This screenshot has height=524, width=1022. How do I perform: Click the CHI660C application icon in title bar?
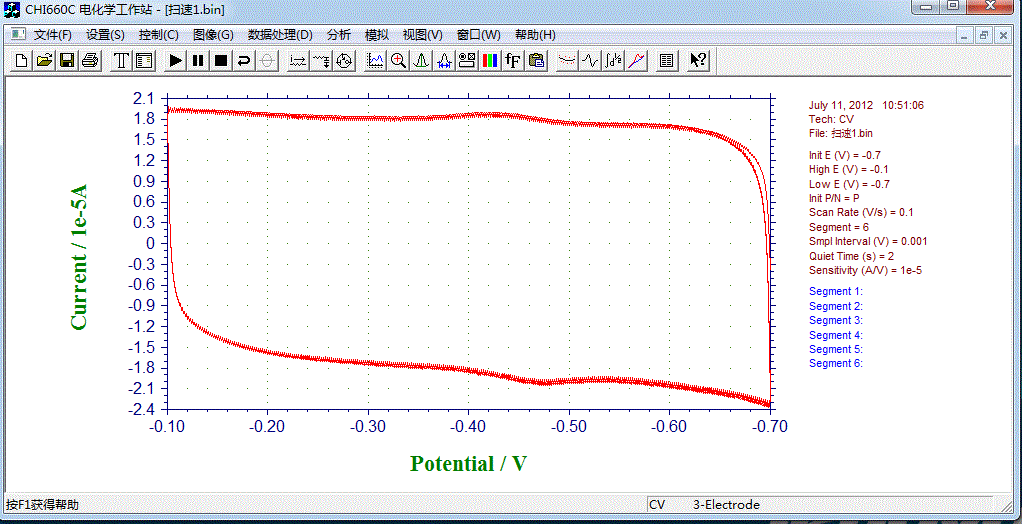[x=12, y=9]
